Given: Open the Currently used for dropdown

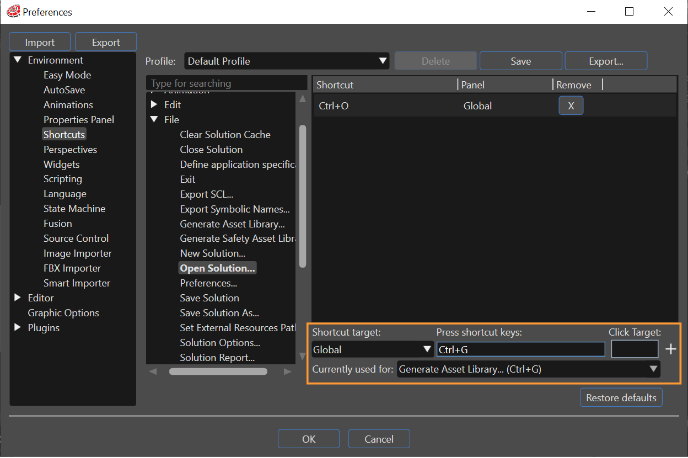Looking at the screenshot, I should point(528,369).
